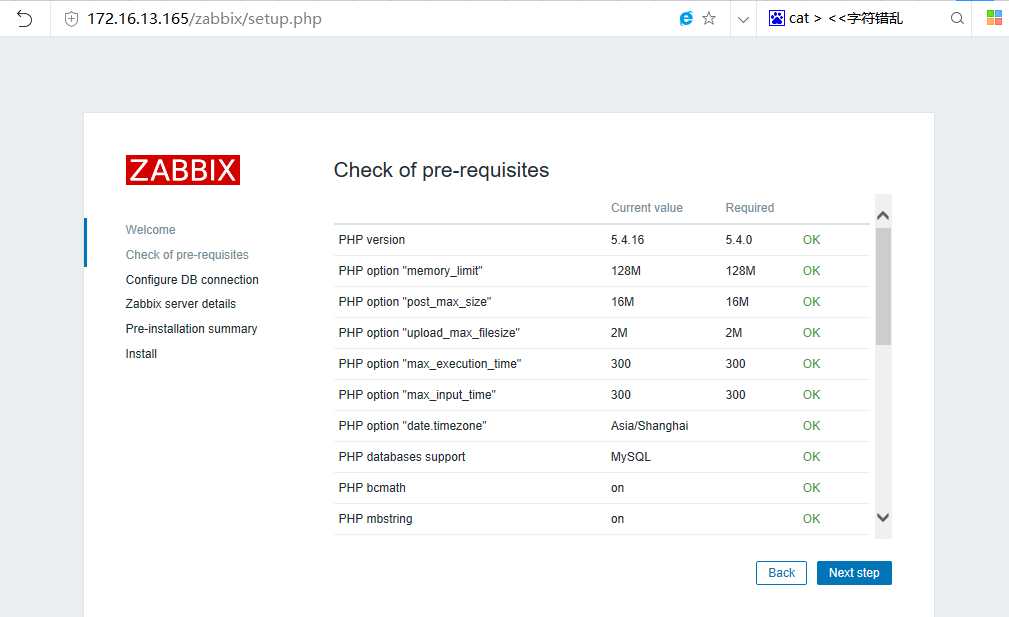Select the Welcome setup step

(150, 230)
